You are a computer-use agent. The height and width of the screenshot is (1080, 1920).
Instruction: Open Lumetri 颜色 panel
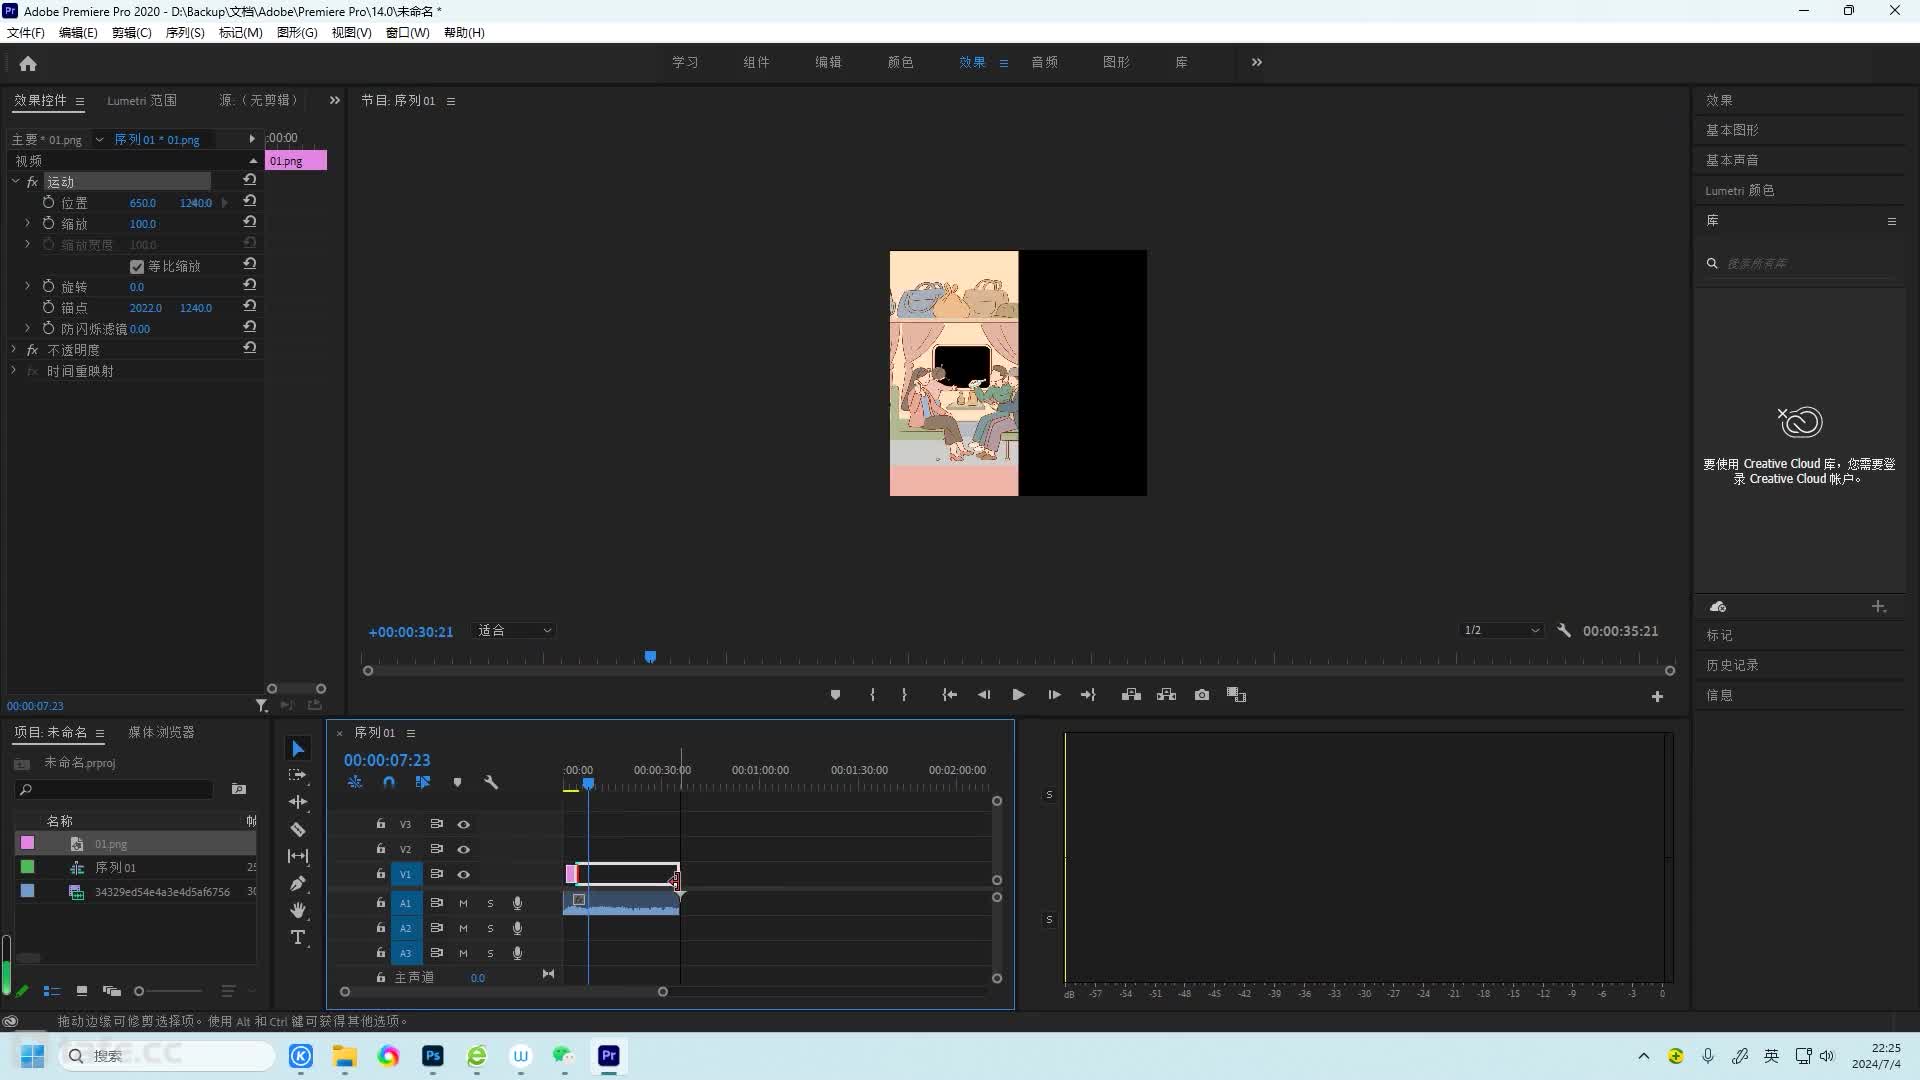[1739, 190]
